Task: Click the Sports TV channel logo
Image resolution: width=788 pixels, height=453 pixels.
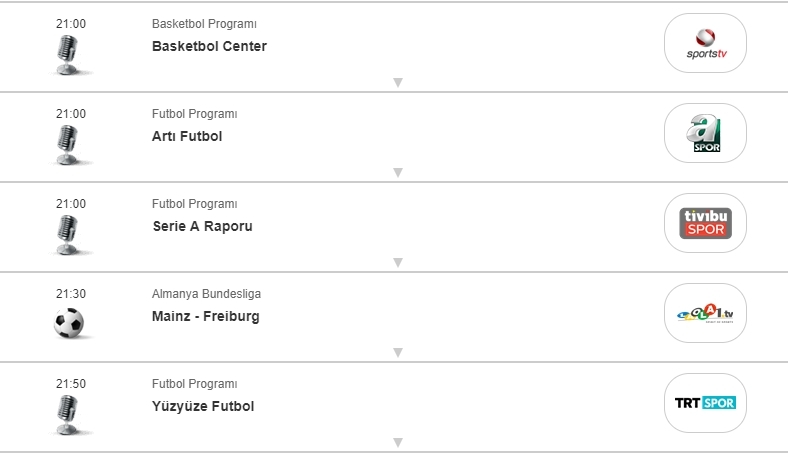Action: (705, 43)
